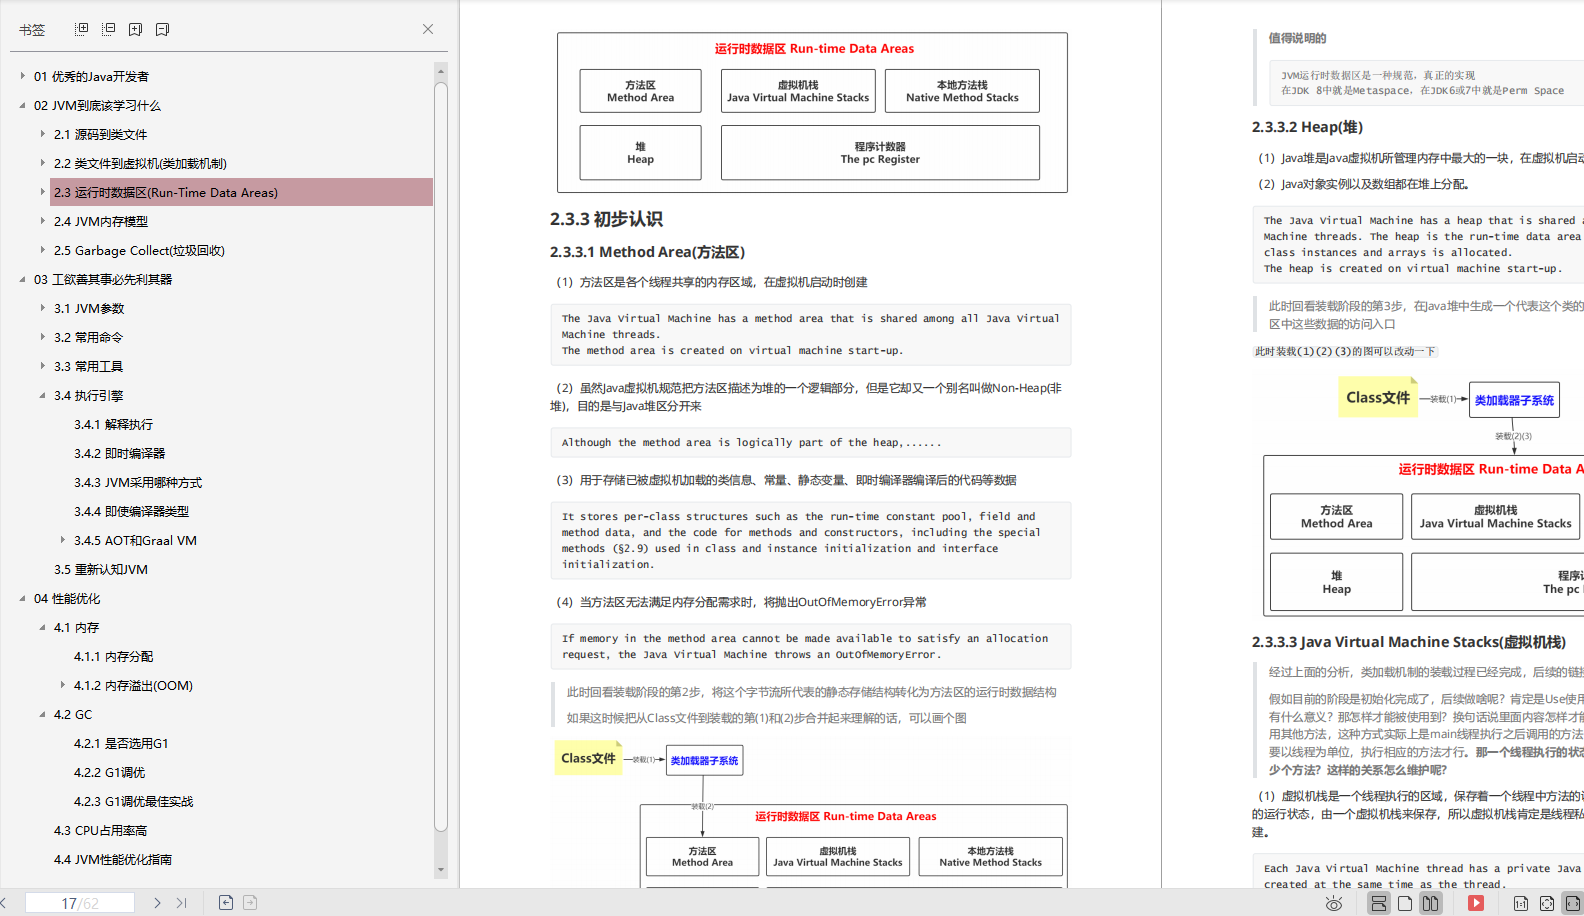
Task: Jump to last page icon
Action: point(182,902)
